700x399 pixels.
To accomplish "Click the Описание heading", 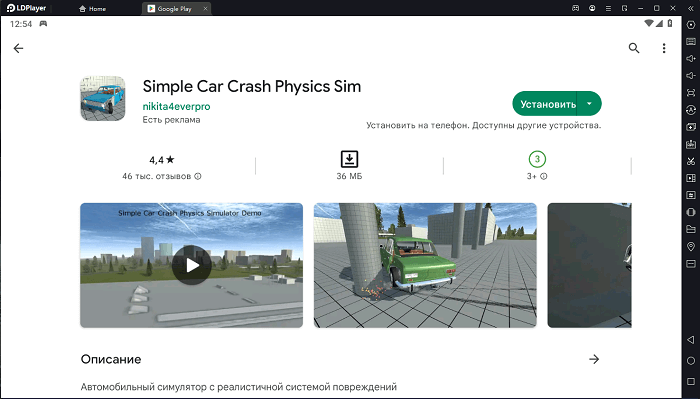I will (111, 359).
